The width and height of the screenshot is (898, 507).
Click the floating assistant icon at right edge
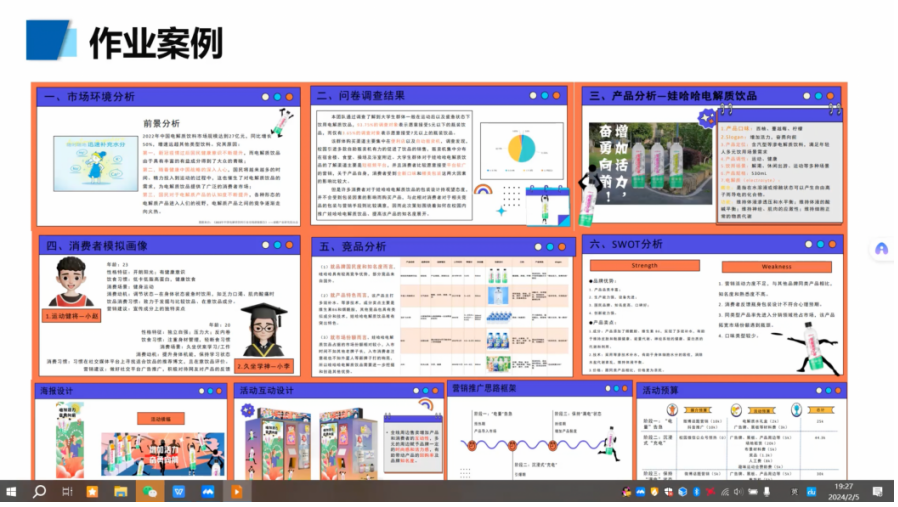click(881, 249)
